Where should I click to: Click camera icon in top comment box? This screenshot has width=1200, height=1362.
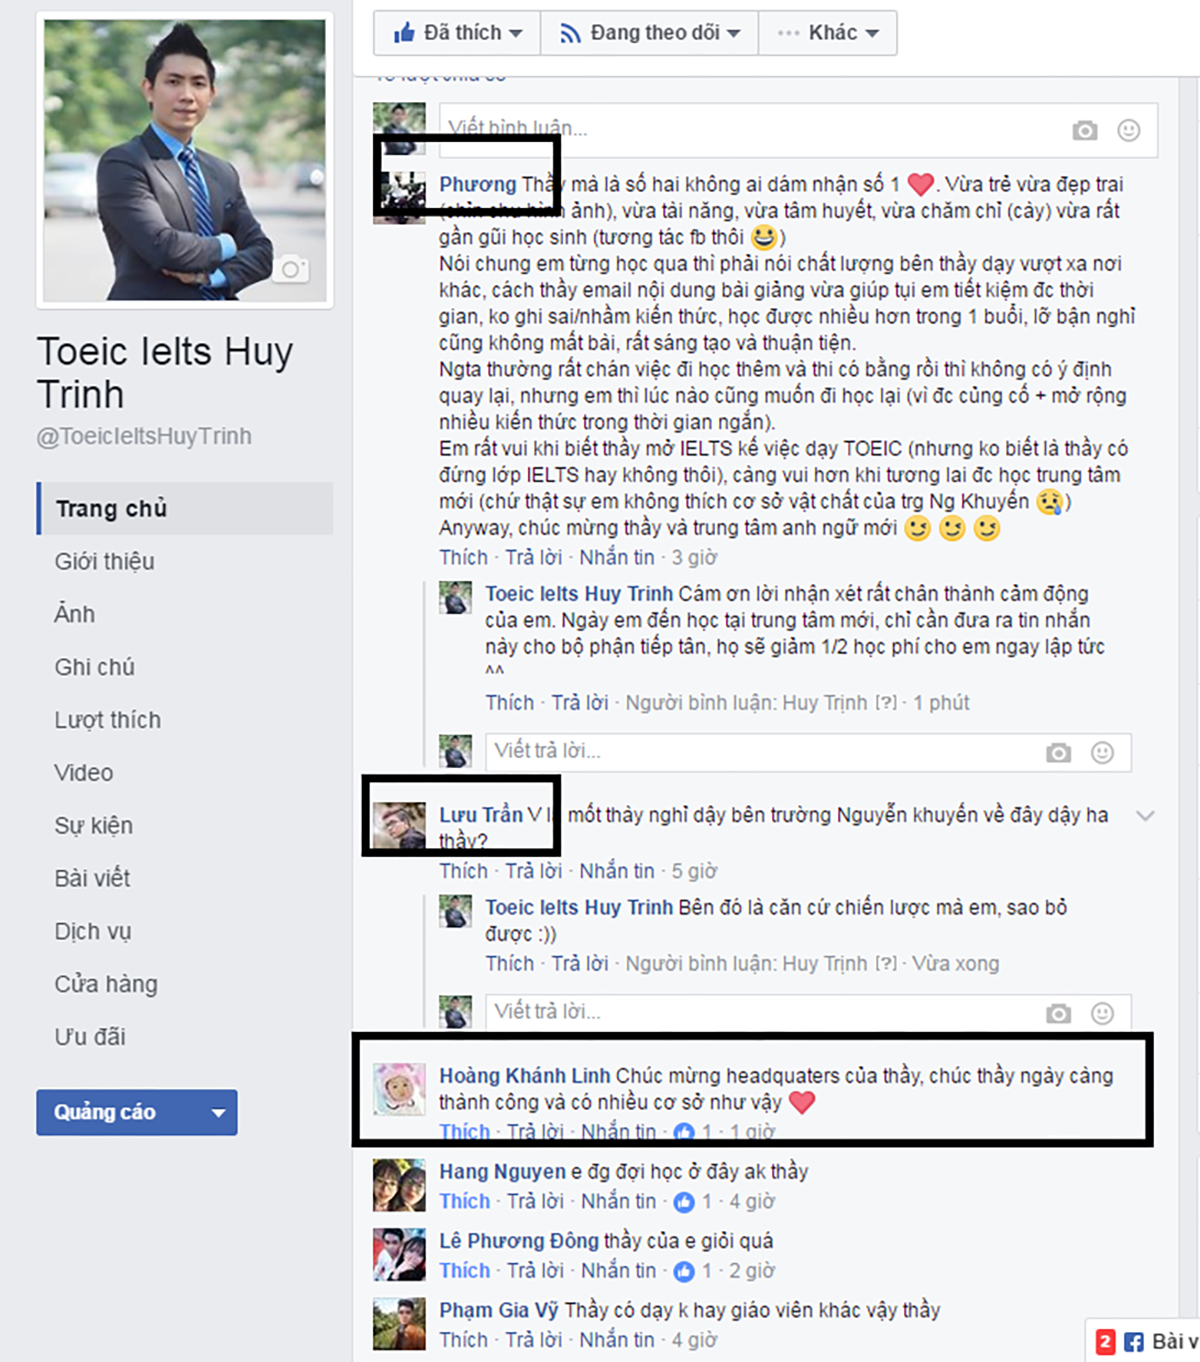1085,130
